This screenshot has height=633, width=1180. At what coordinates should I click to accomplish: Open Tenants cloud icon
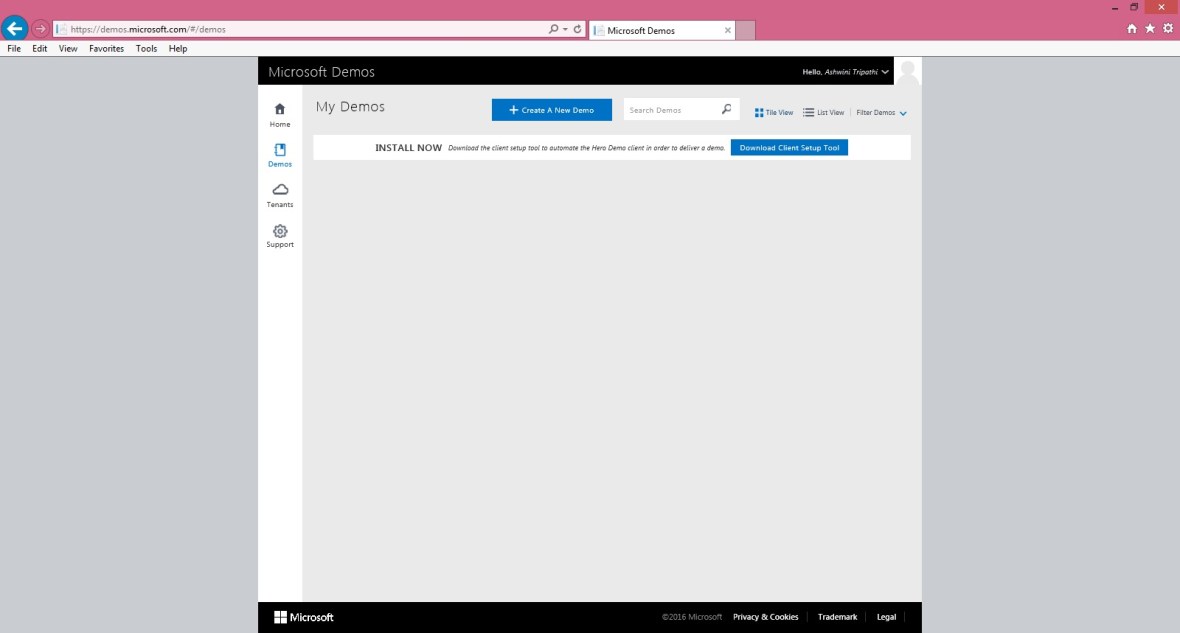pyautogui.click(x=280, y=190)
